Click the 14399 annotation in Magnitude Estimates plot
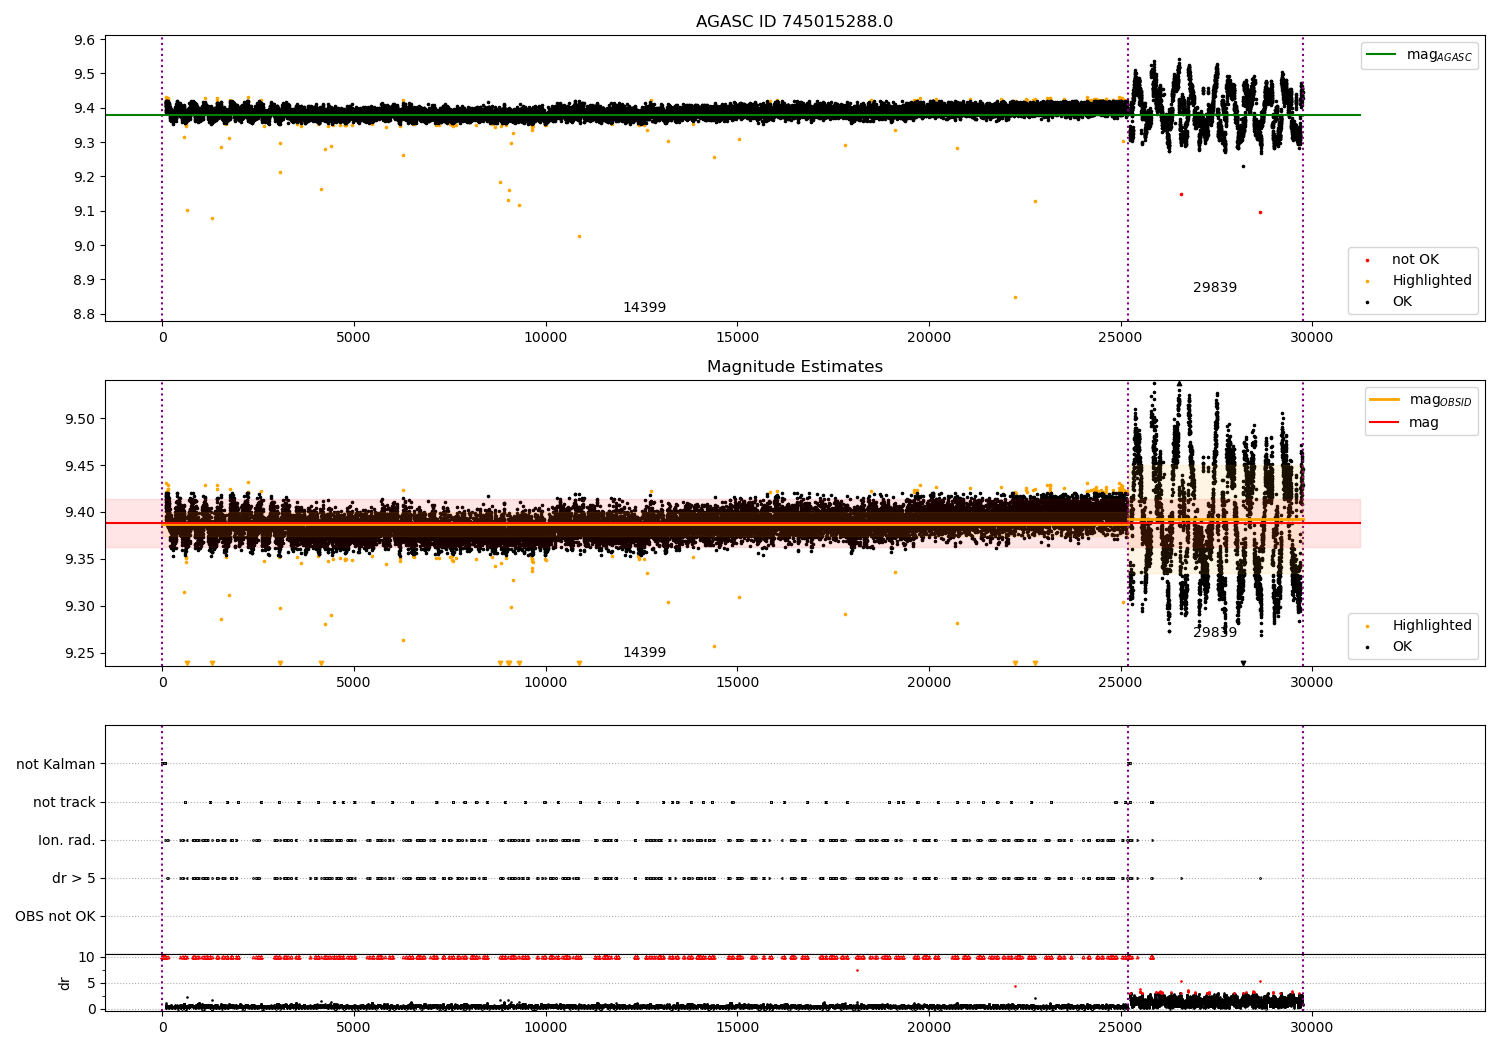The height and width of the screenshot is (1050, 1500). (x=644, y=653)
